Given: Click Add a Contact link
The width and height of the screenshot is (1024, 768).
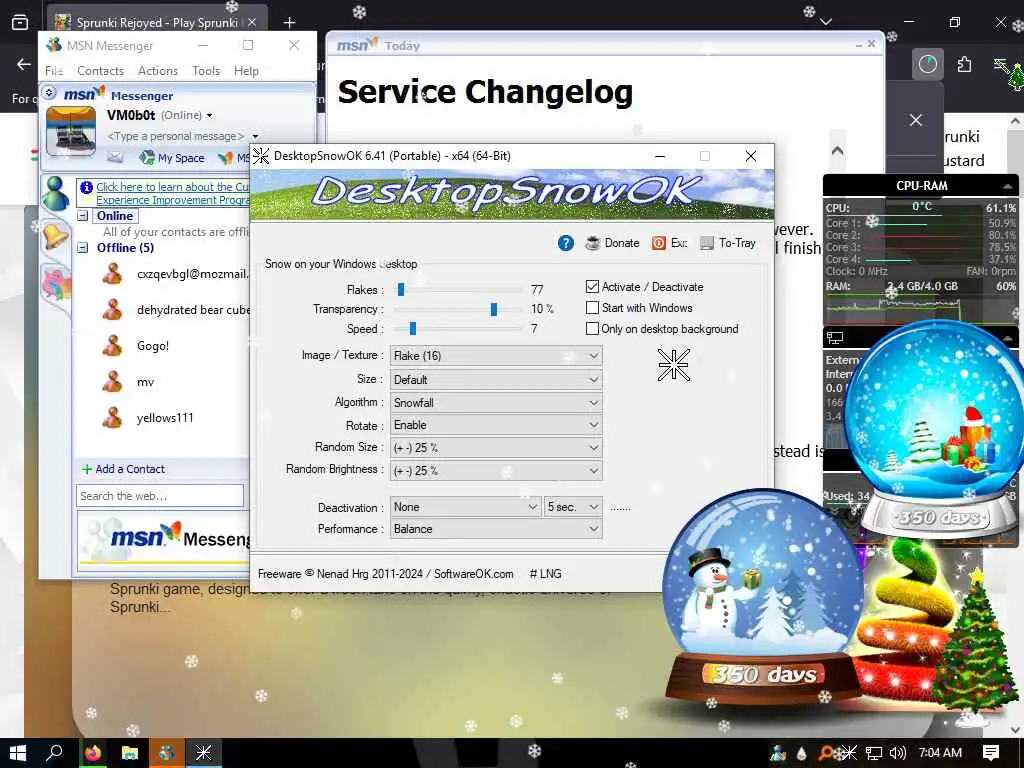Looking at the screenshot, I should tap(130, 469).
